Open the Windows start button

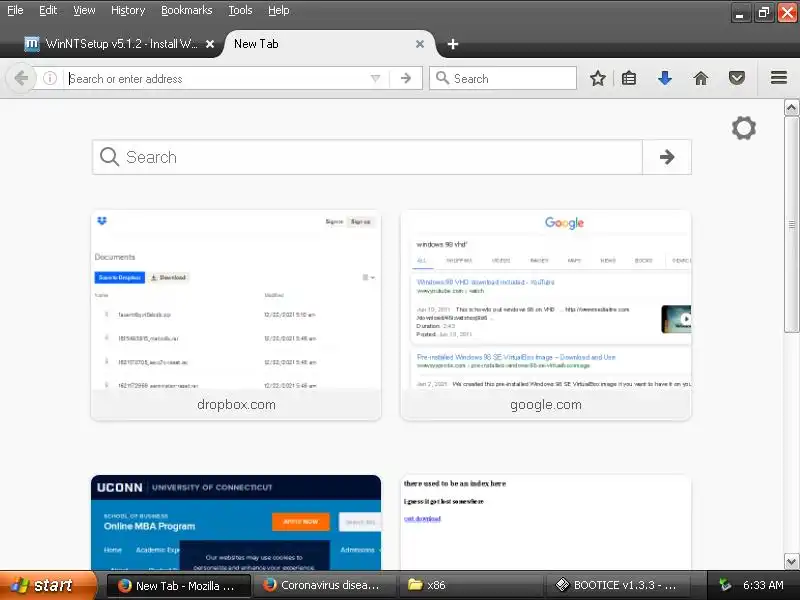[x=48, y=585]
